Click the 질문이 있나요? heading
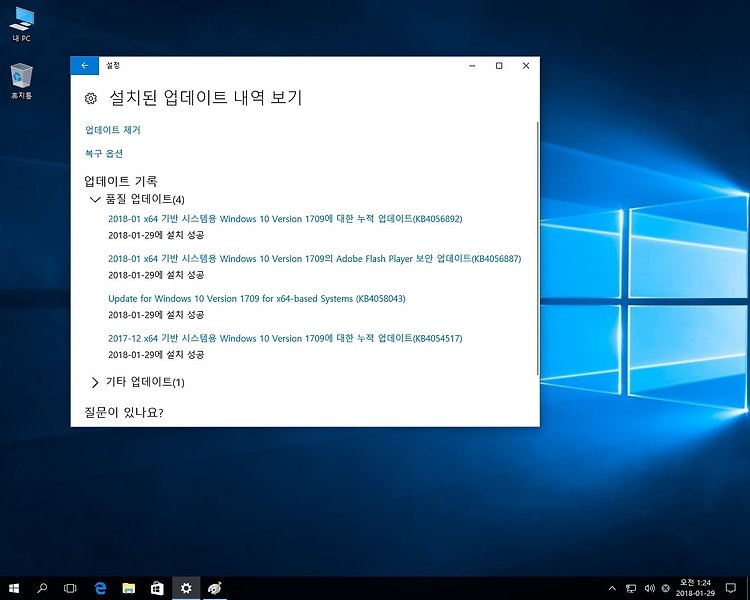 pyautogui.click(x=124, y=412)
